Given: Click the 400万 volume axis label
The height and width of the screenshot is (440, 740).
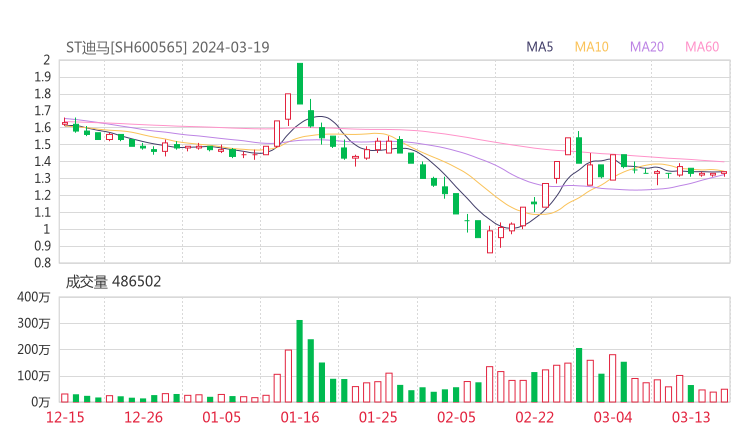Looking at the screenshot, I should click(34, 297).
